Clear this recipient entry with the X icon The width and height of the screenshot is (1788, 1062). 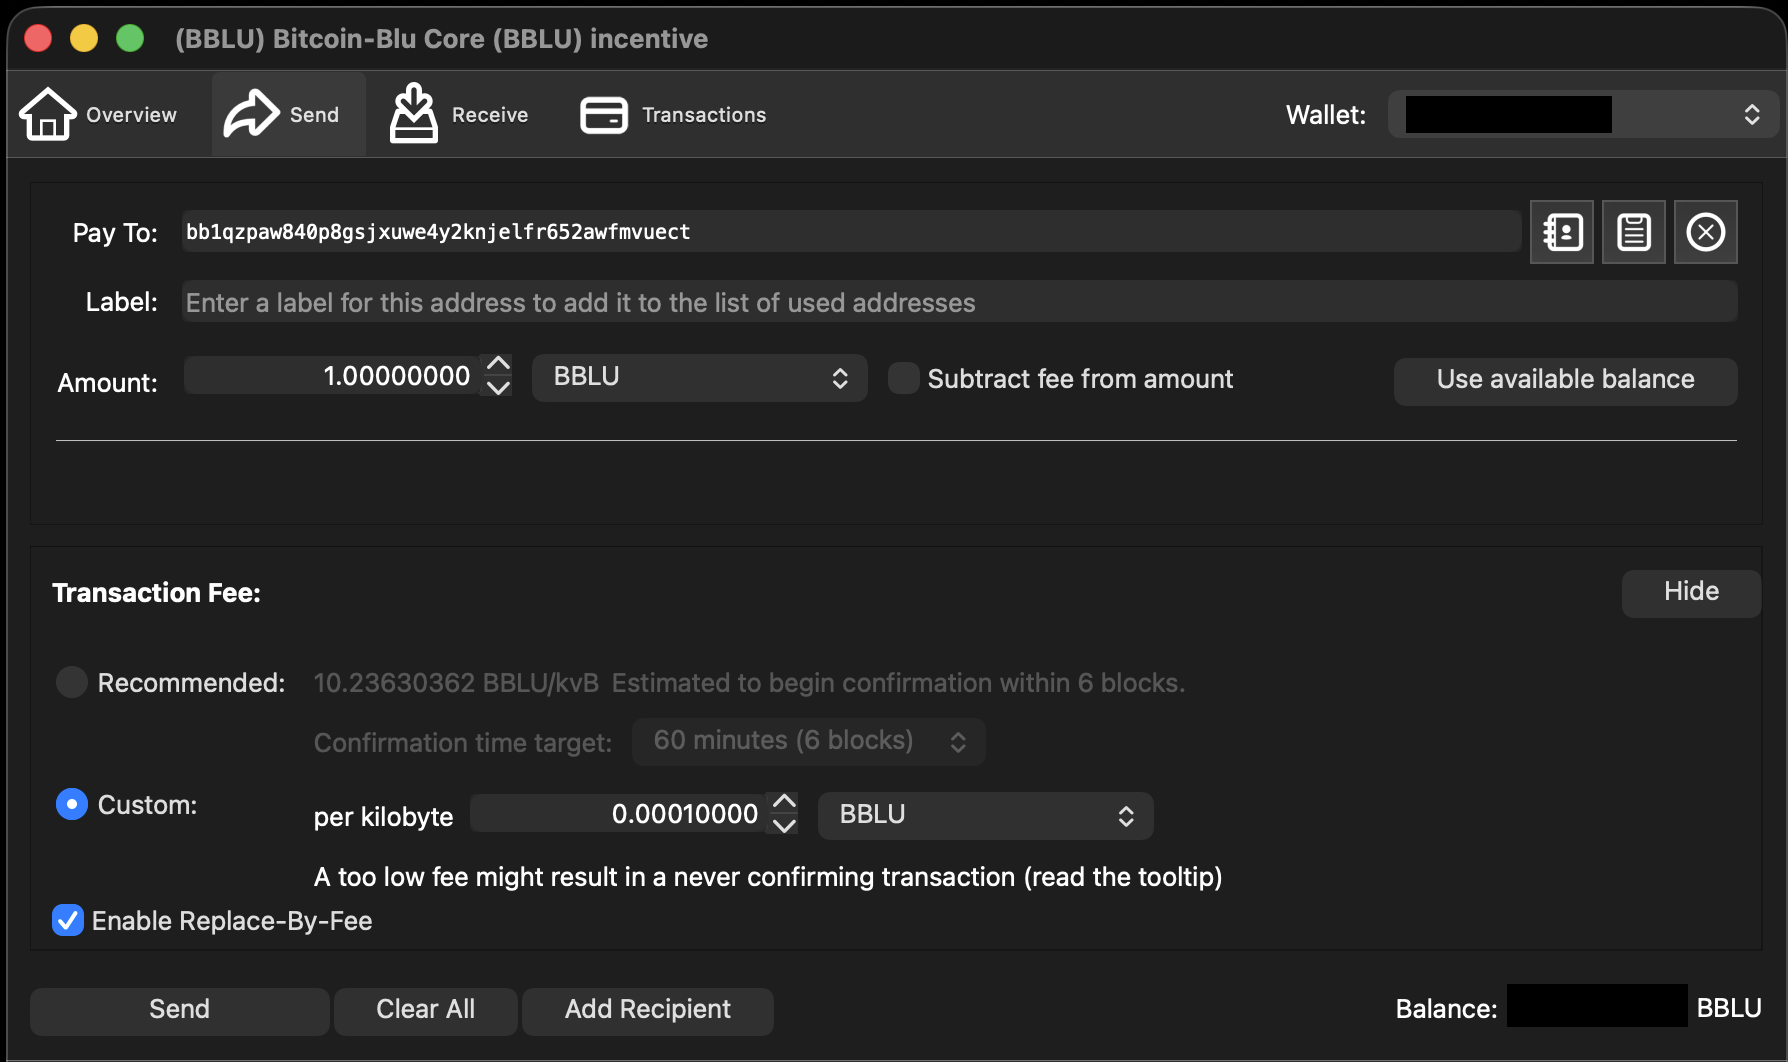[1705, 232]
